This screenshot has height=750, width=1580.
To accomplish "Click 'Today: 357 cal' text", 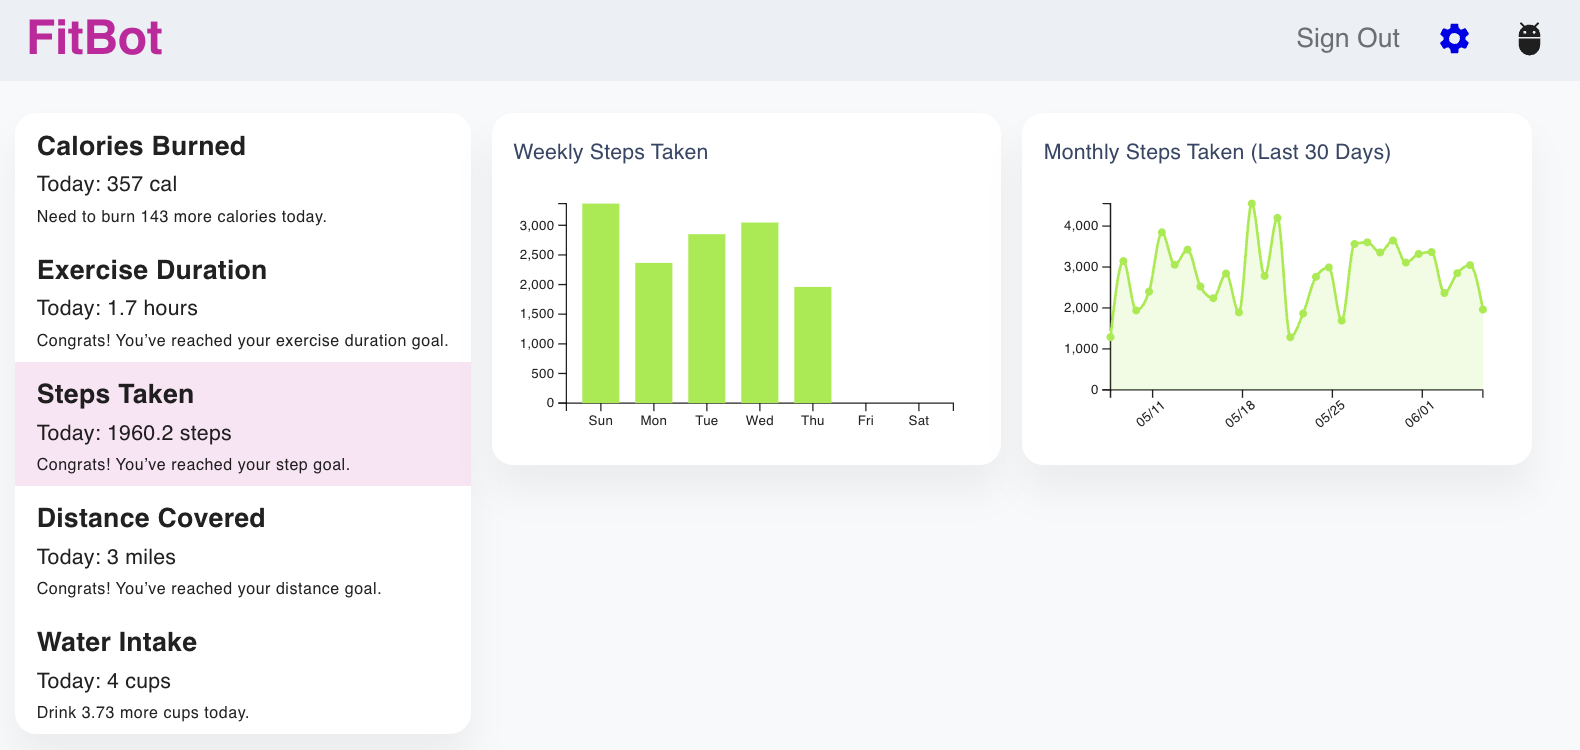I will pos(107,184).
